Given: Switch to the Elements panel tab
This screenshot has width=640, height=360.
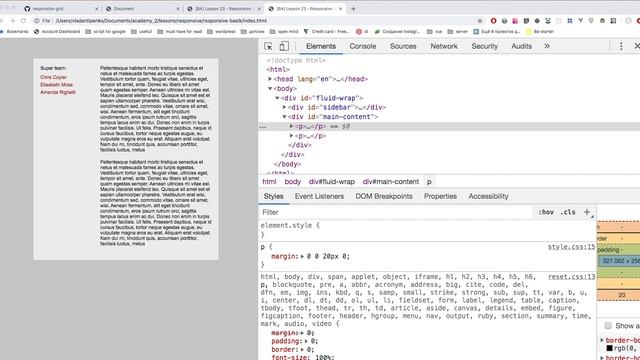Looking at the screenshot, I should 321,46.
